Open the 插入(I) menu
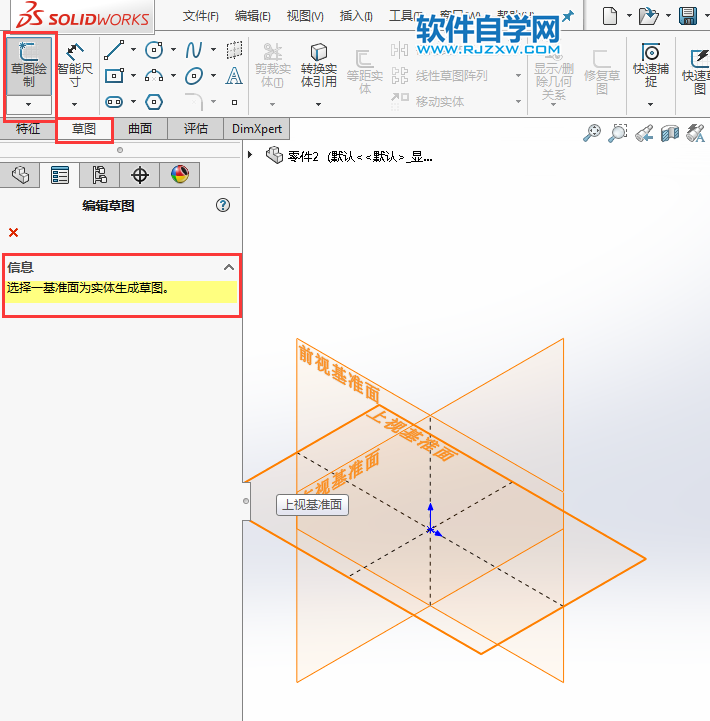The height and width of the screenshot is (721, 710). 356,16
